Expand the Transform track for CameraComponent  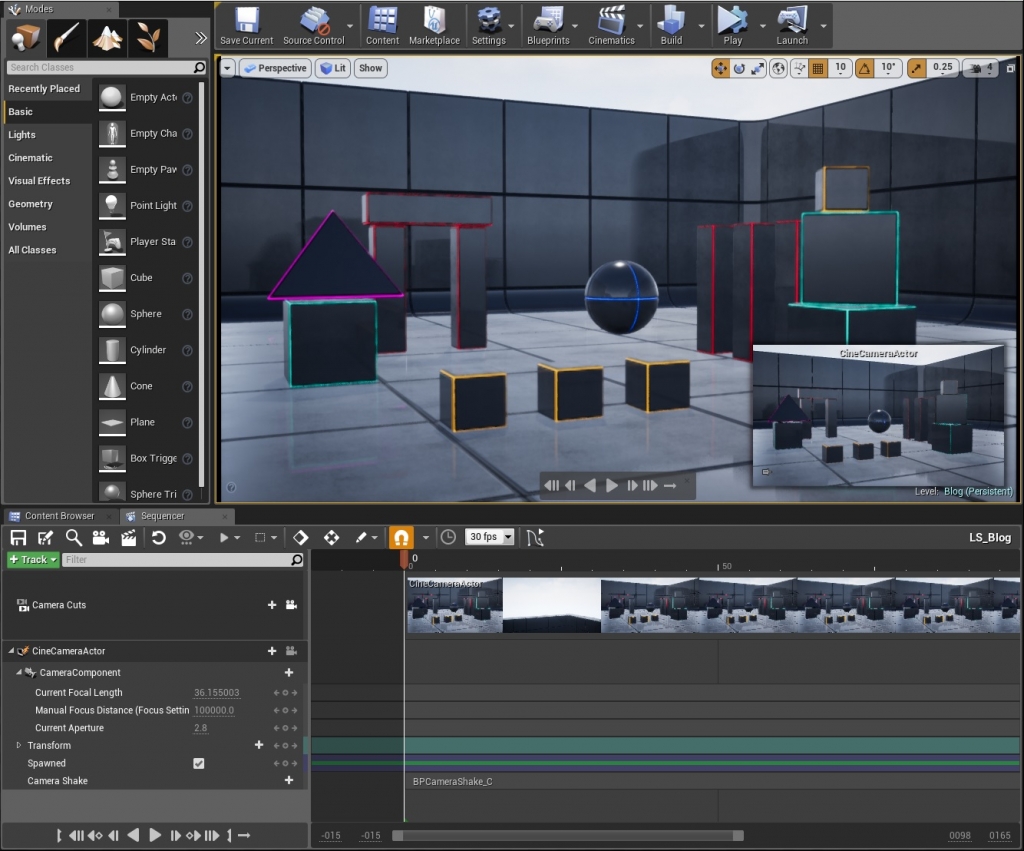pyautogui.click(x=17, y=745)
